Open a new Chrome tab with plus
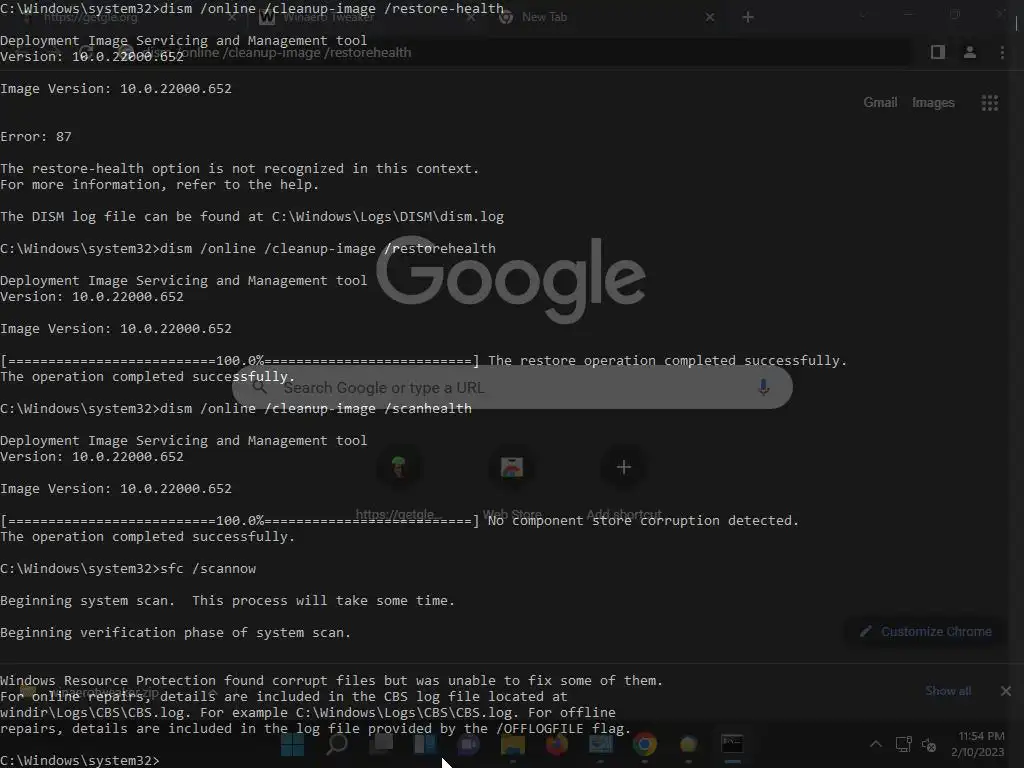 tap(748, 17)
